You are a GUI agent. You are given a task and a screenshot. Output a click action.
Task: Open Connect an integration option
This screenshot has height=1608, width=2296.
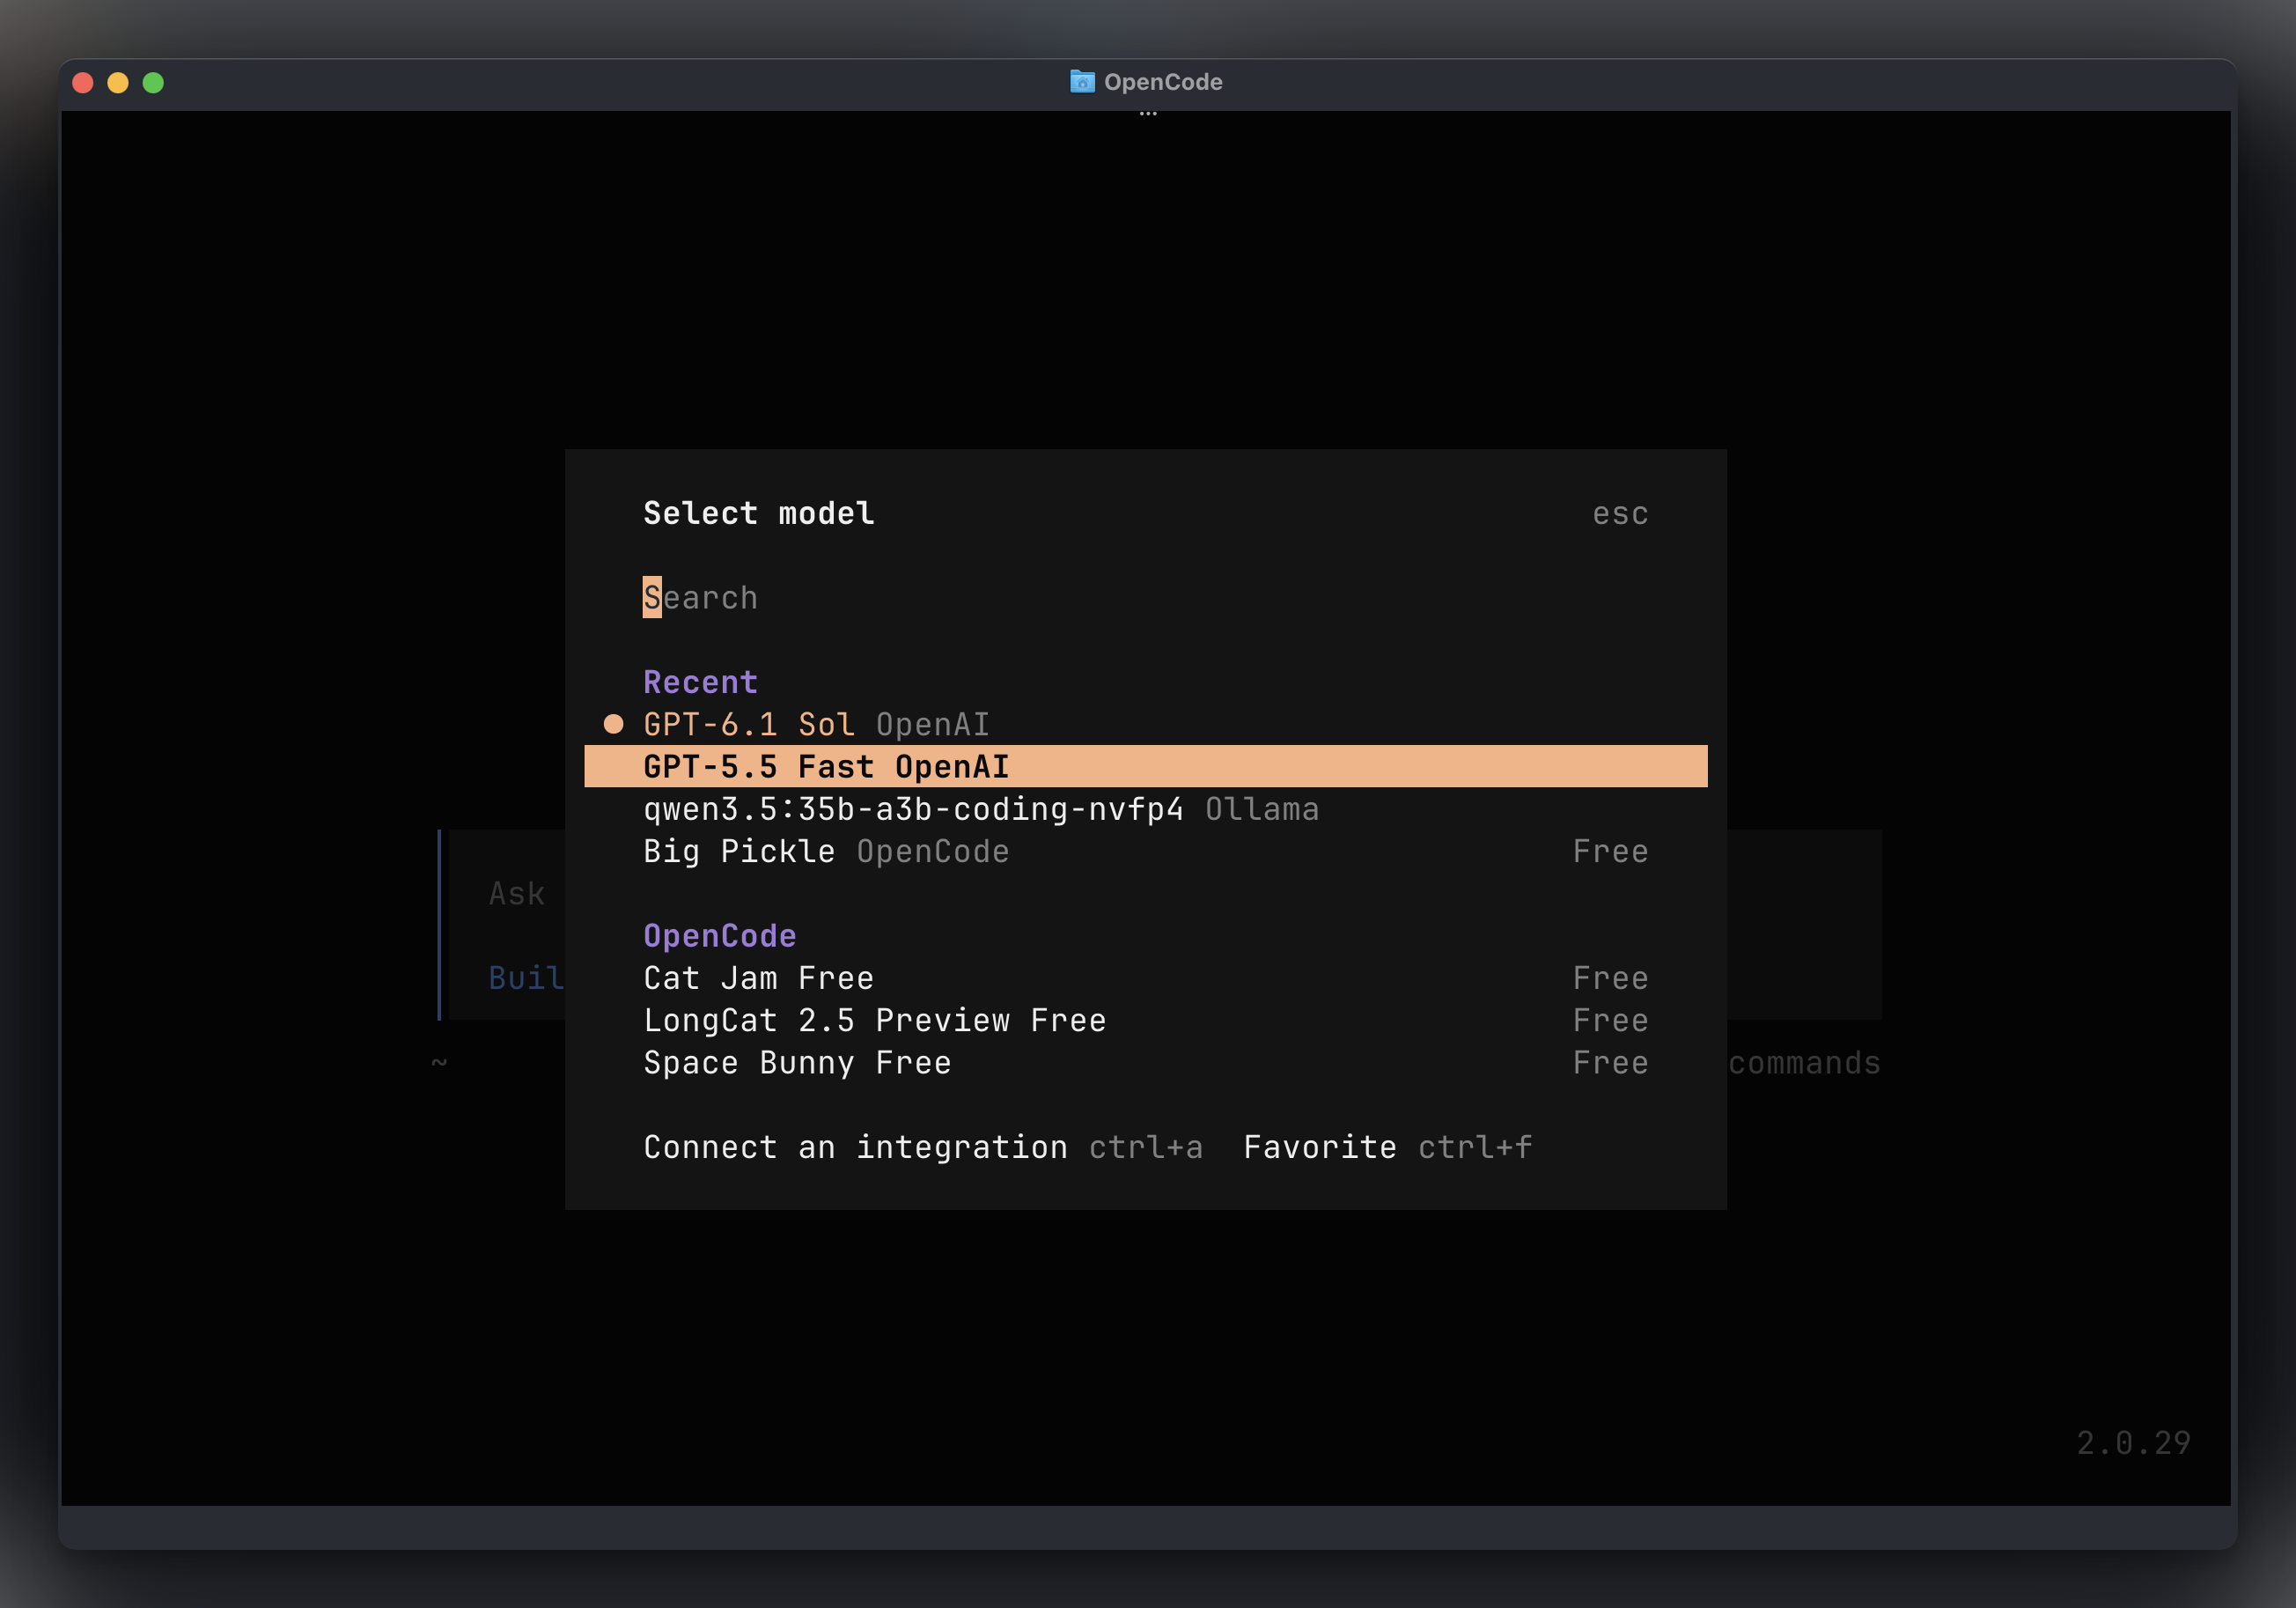922,1147
